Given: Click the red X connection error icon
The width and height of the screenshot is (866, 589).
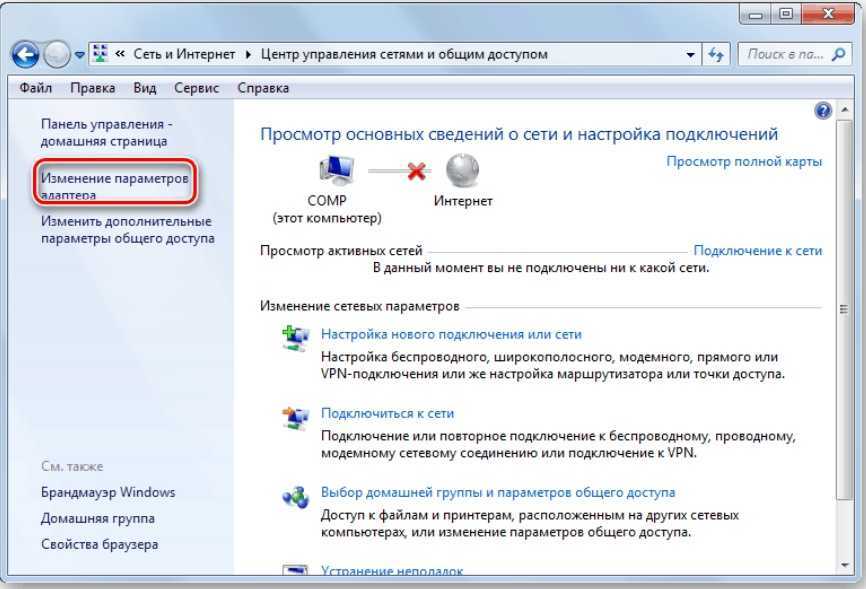Looking at the screenshot, I should 416,171.
